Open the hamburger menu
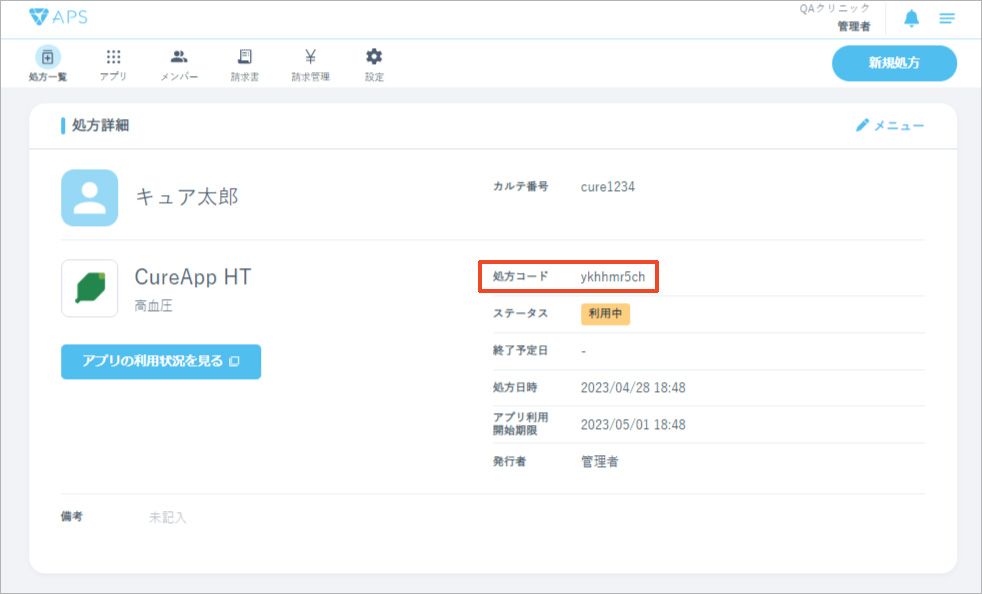 947,19
